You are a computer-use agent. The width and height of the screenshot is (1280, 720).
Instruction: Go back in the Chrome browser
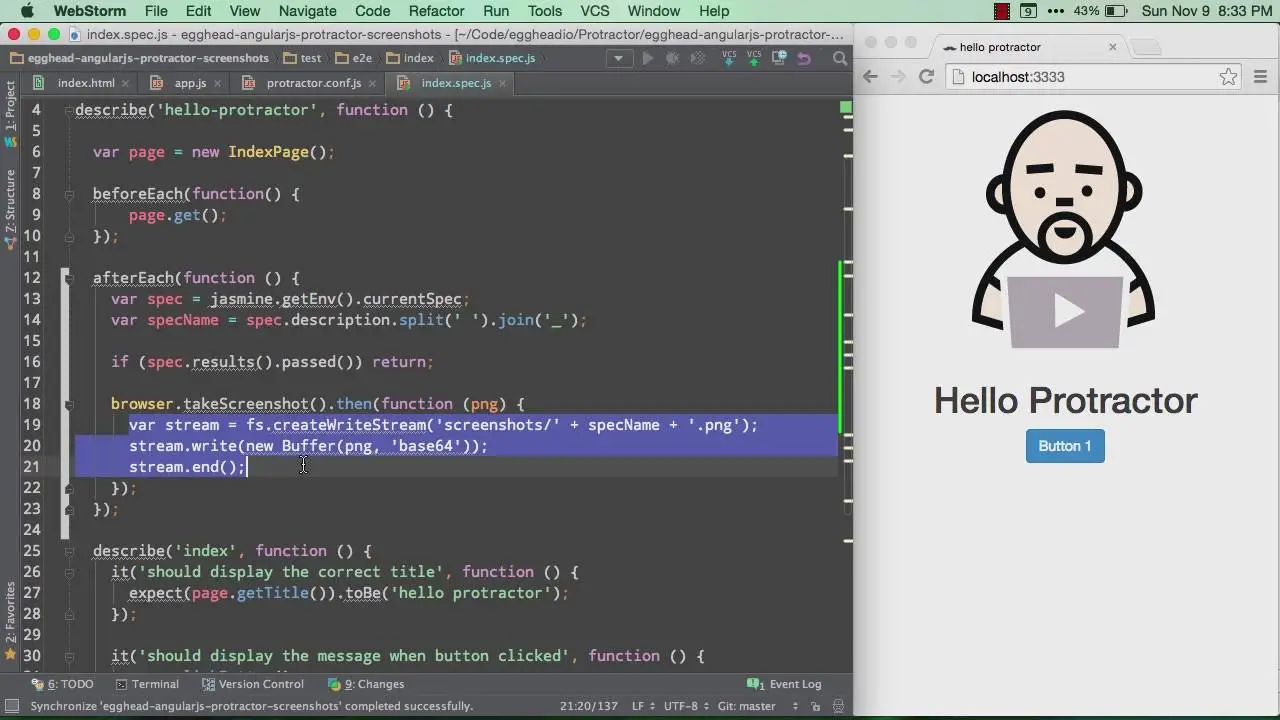pyautogui.click(x=870, y=77)
